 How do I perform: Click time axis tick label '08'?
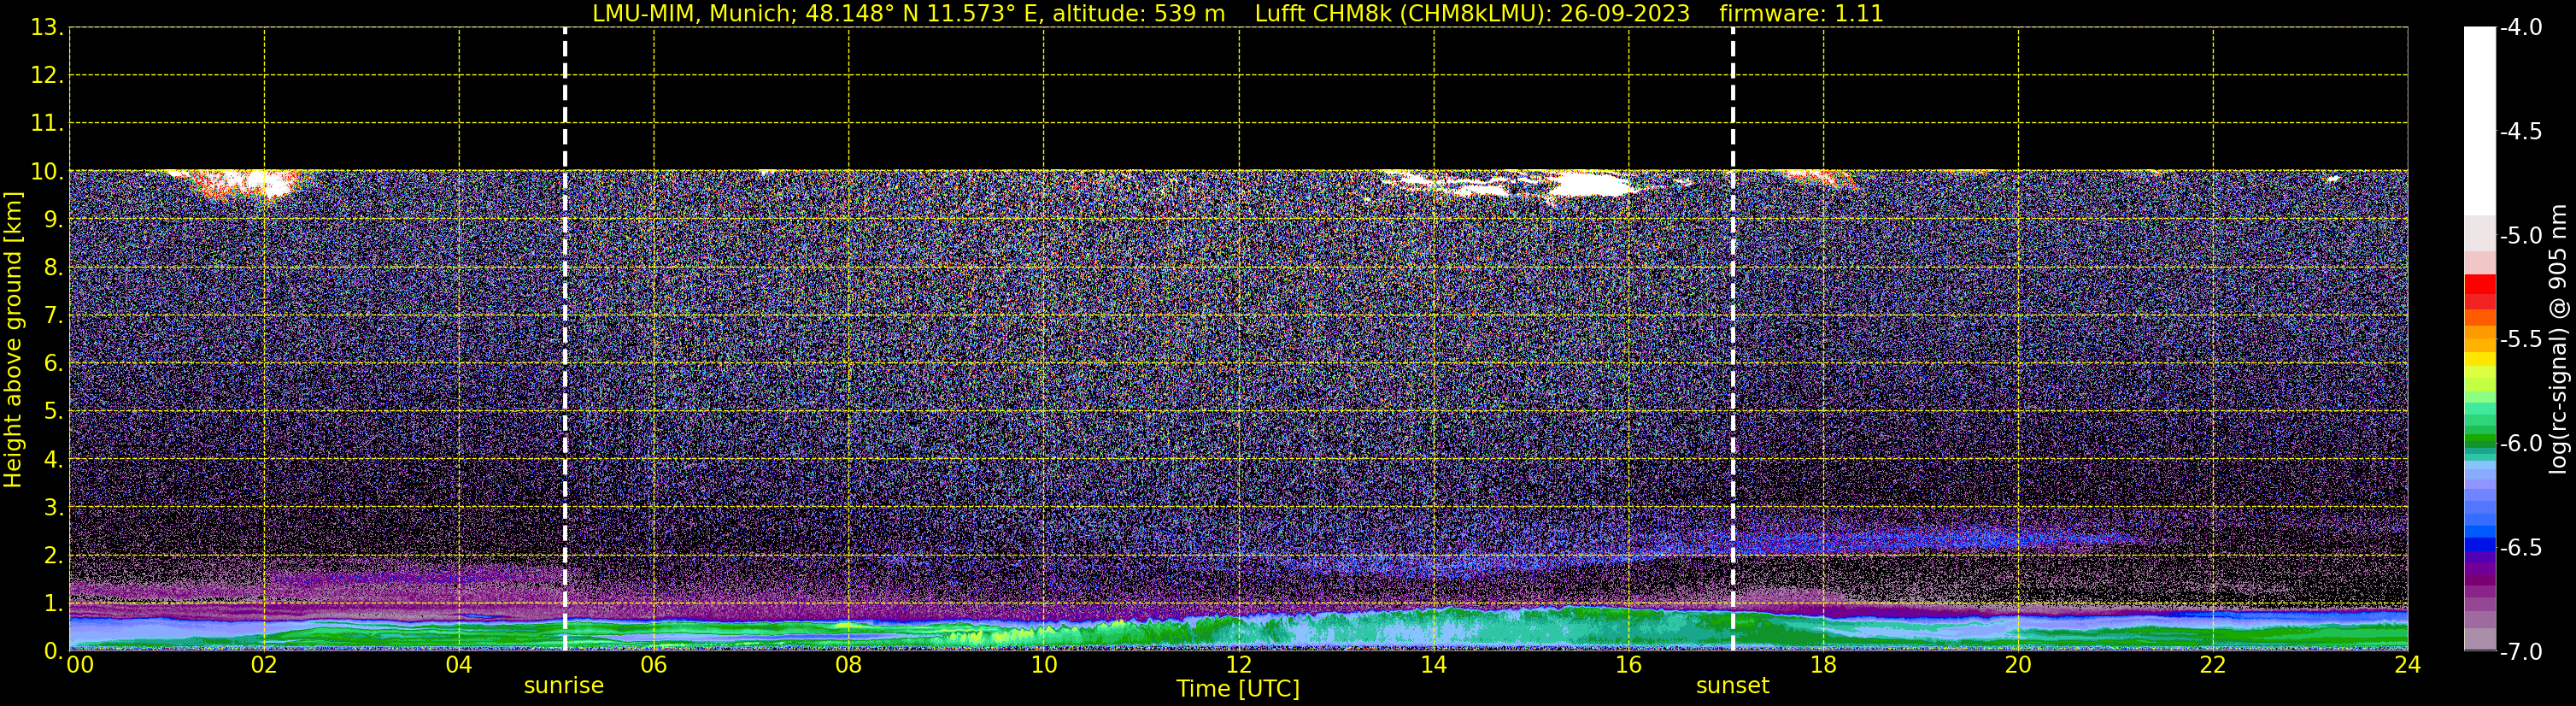(849, 665)
